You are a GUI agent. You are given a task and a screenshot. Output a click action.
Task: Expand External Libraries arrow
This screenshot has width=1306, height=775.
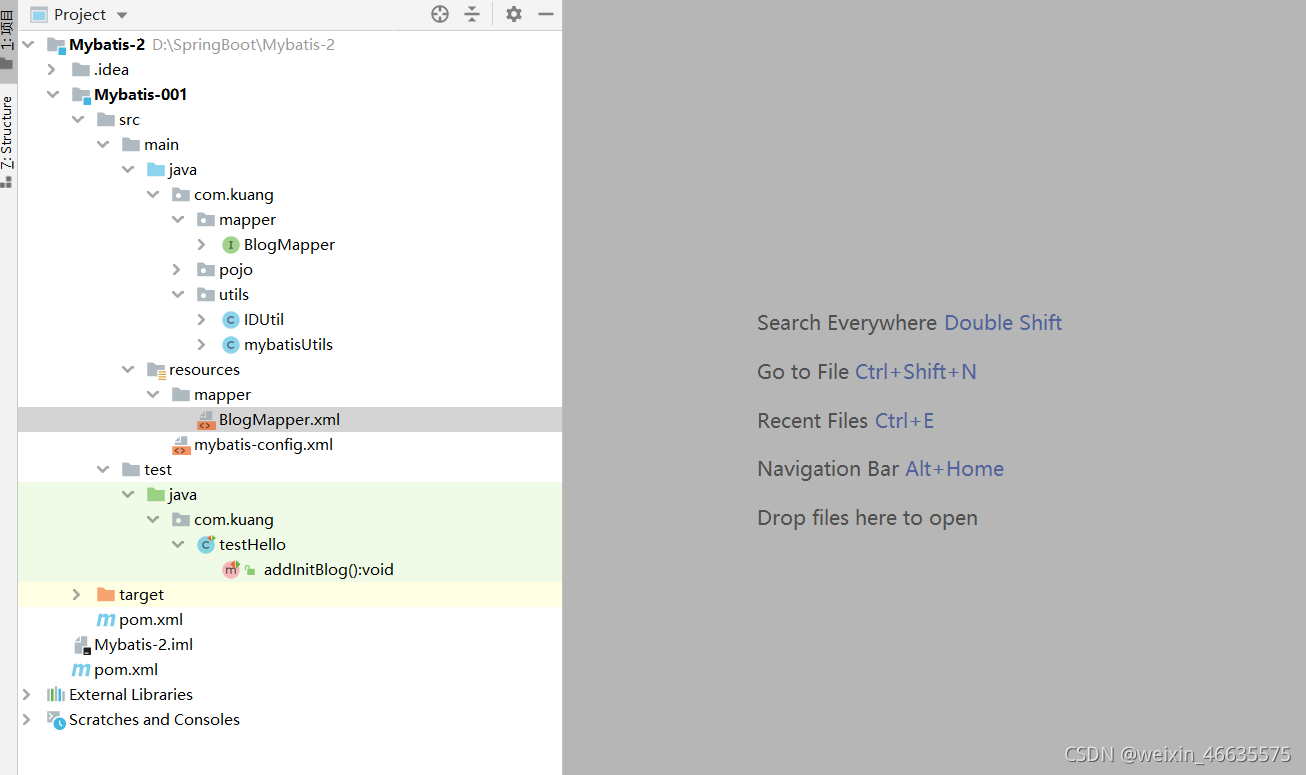pos(27,694)
